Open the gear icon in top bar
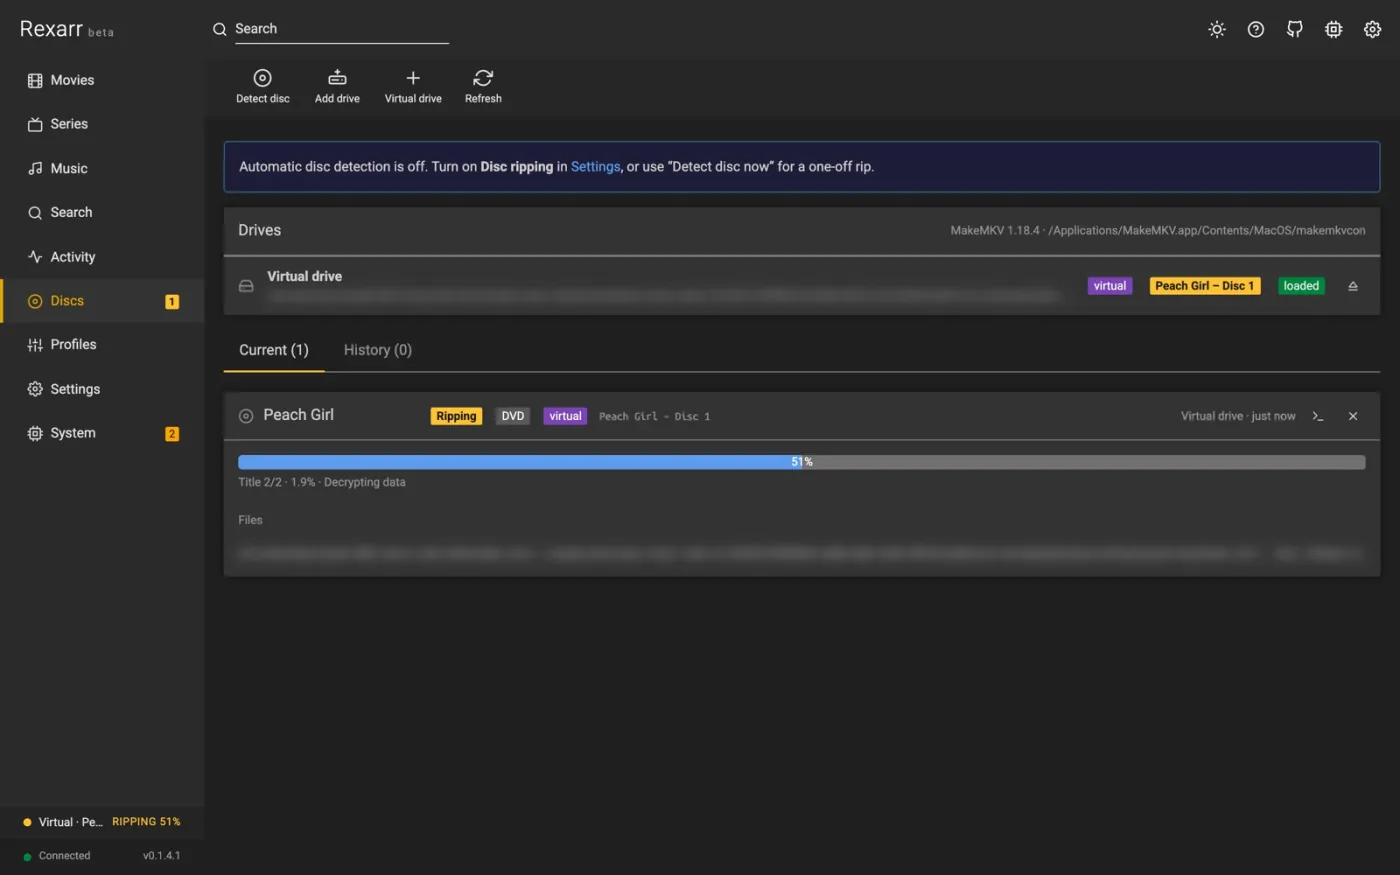This screenshot has width=1400, height=875. click(x=1373, y=29)
